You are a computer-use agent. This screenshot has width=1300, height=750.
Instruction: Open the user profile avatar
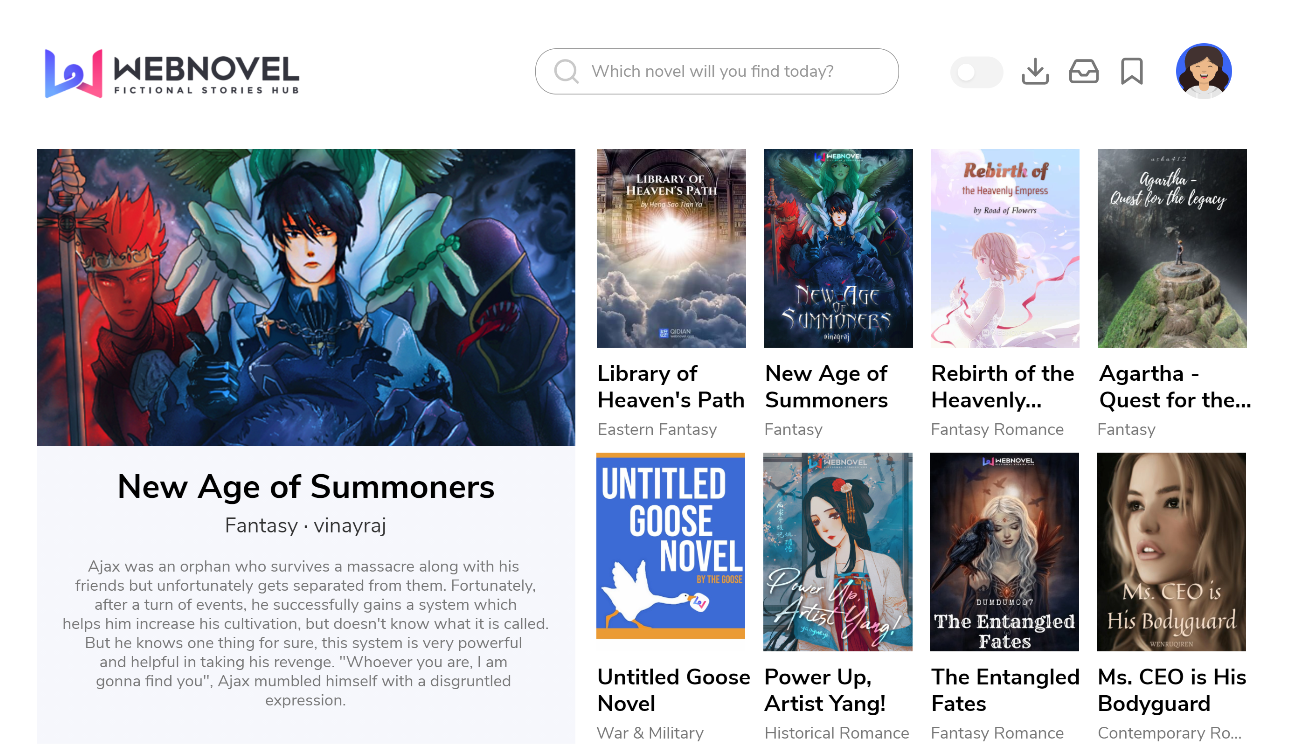coord(1204,71)
